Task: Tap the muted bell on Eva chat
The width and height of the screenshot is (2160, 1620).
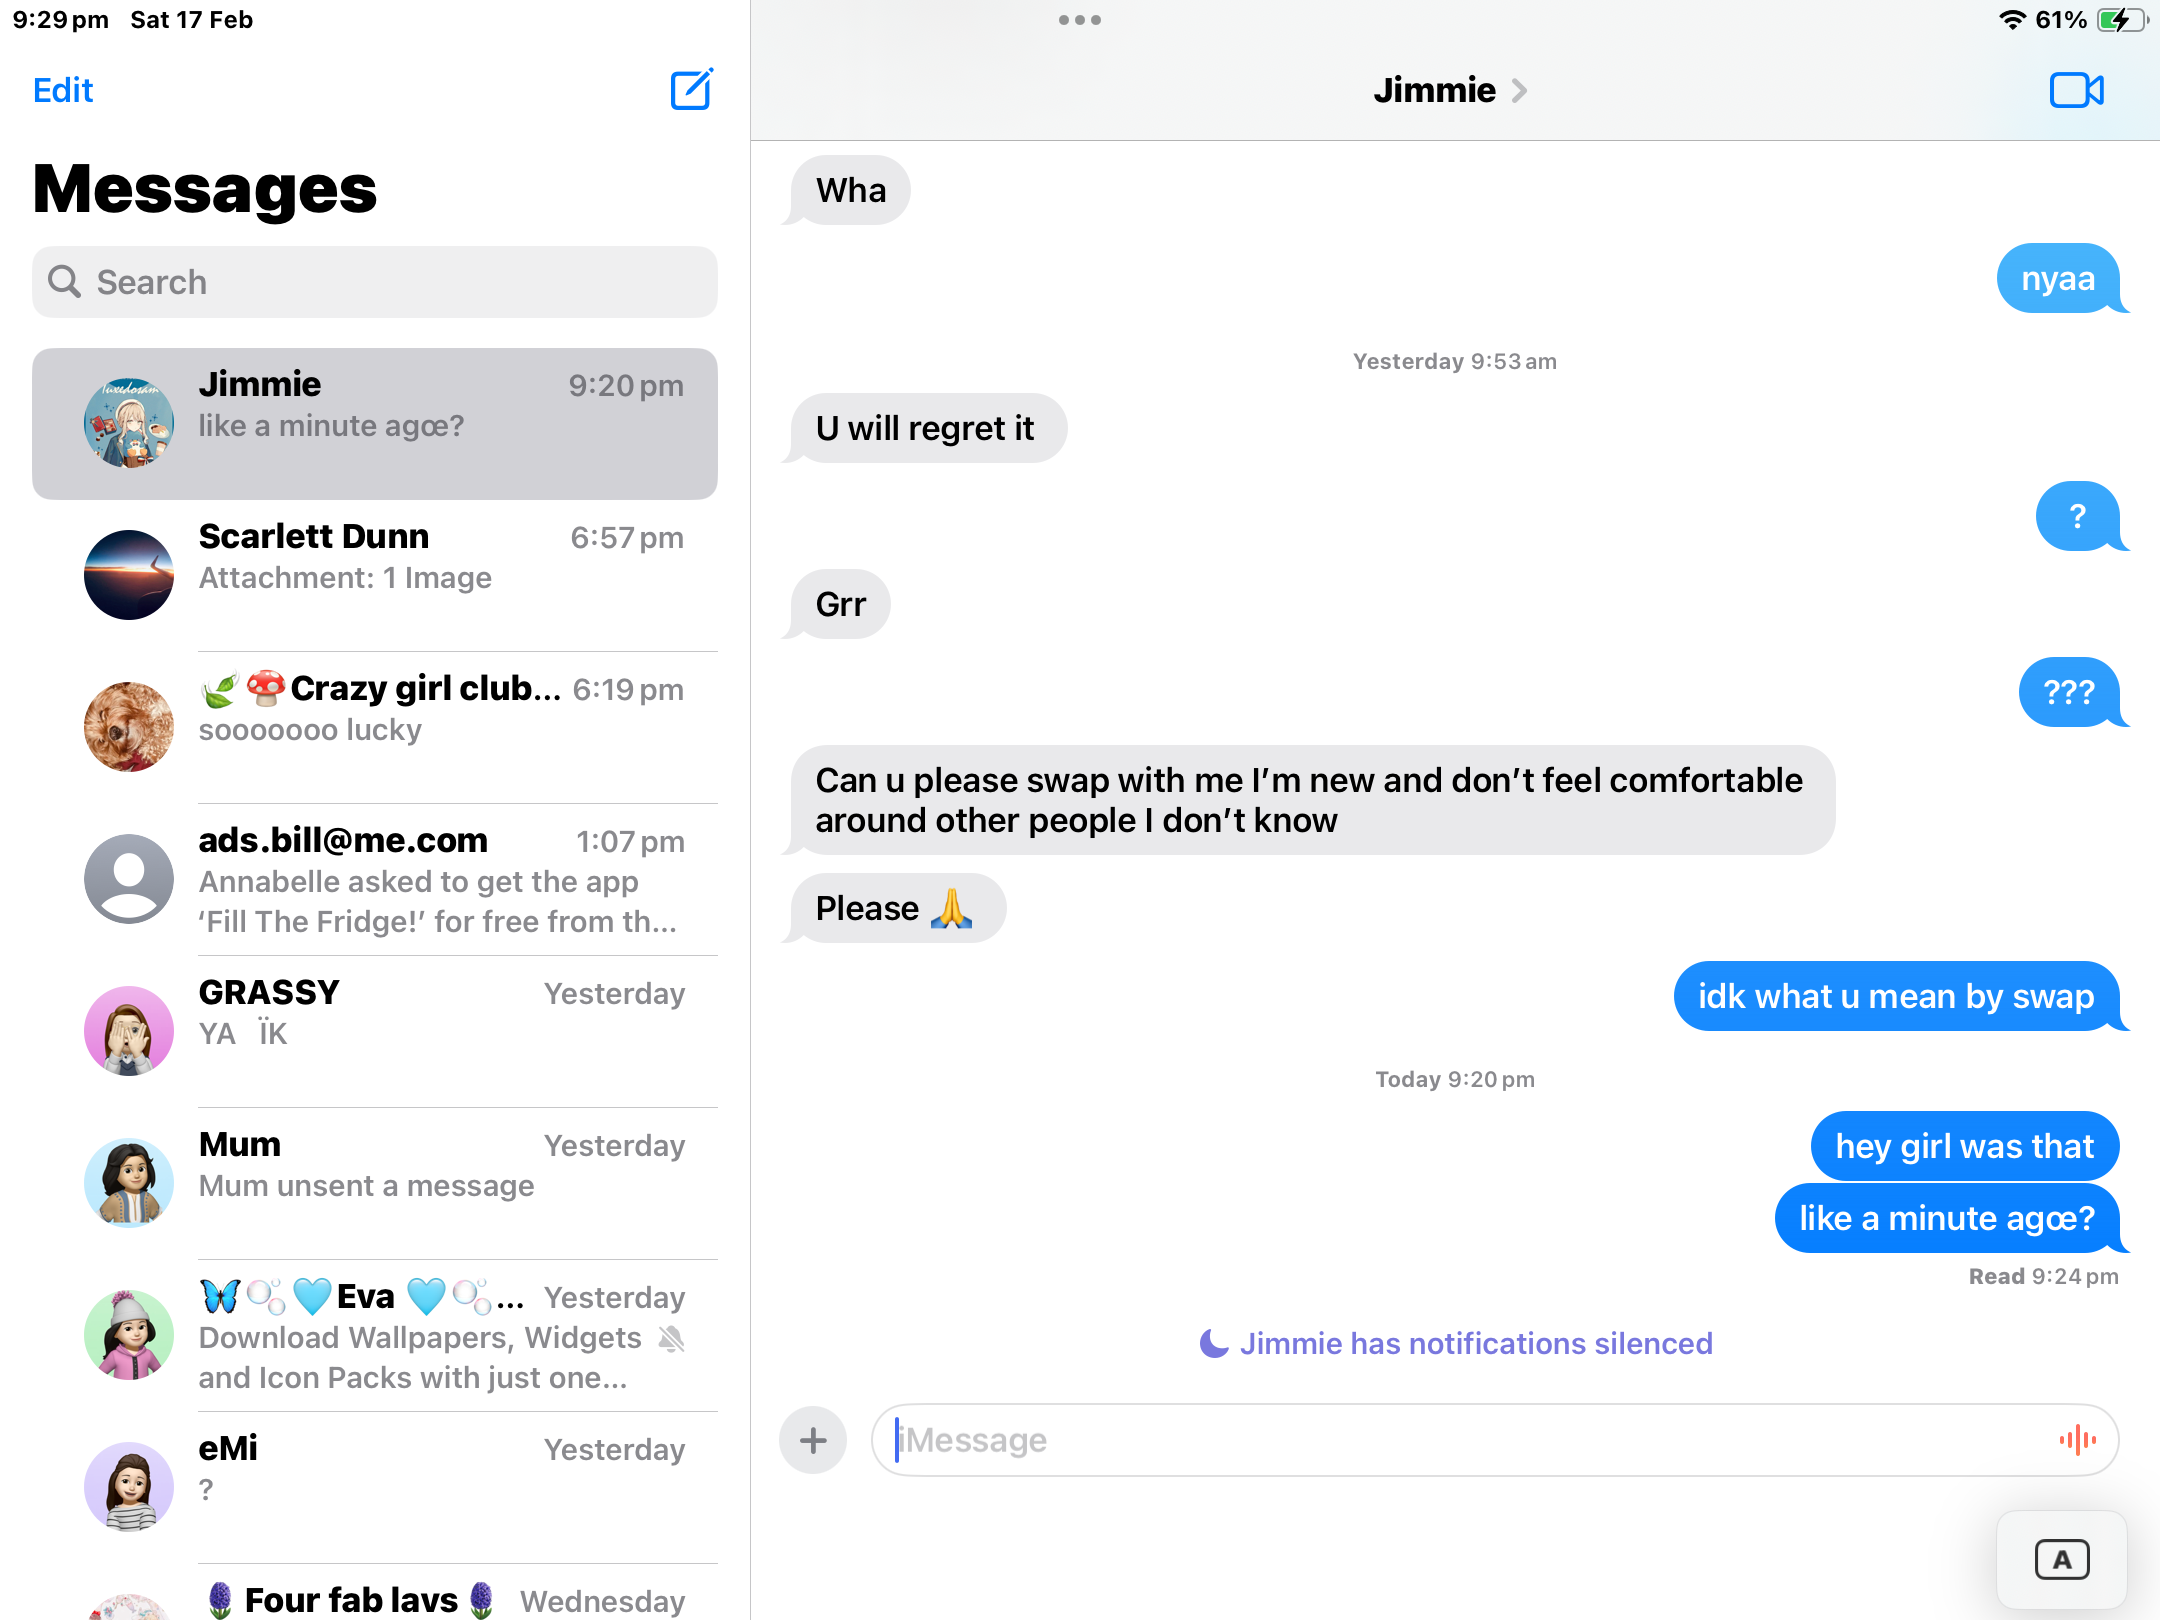Action: click(672, 1339)
